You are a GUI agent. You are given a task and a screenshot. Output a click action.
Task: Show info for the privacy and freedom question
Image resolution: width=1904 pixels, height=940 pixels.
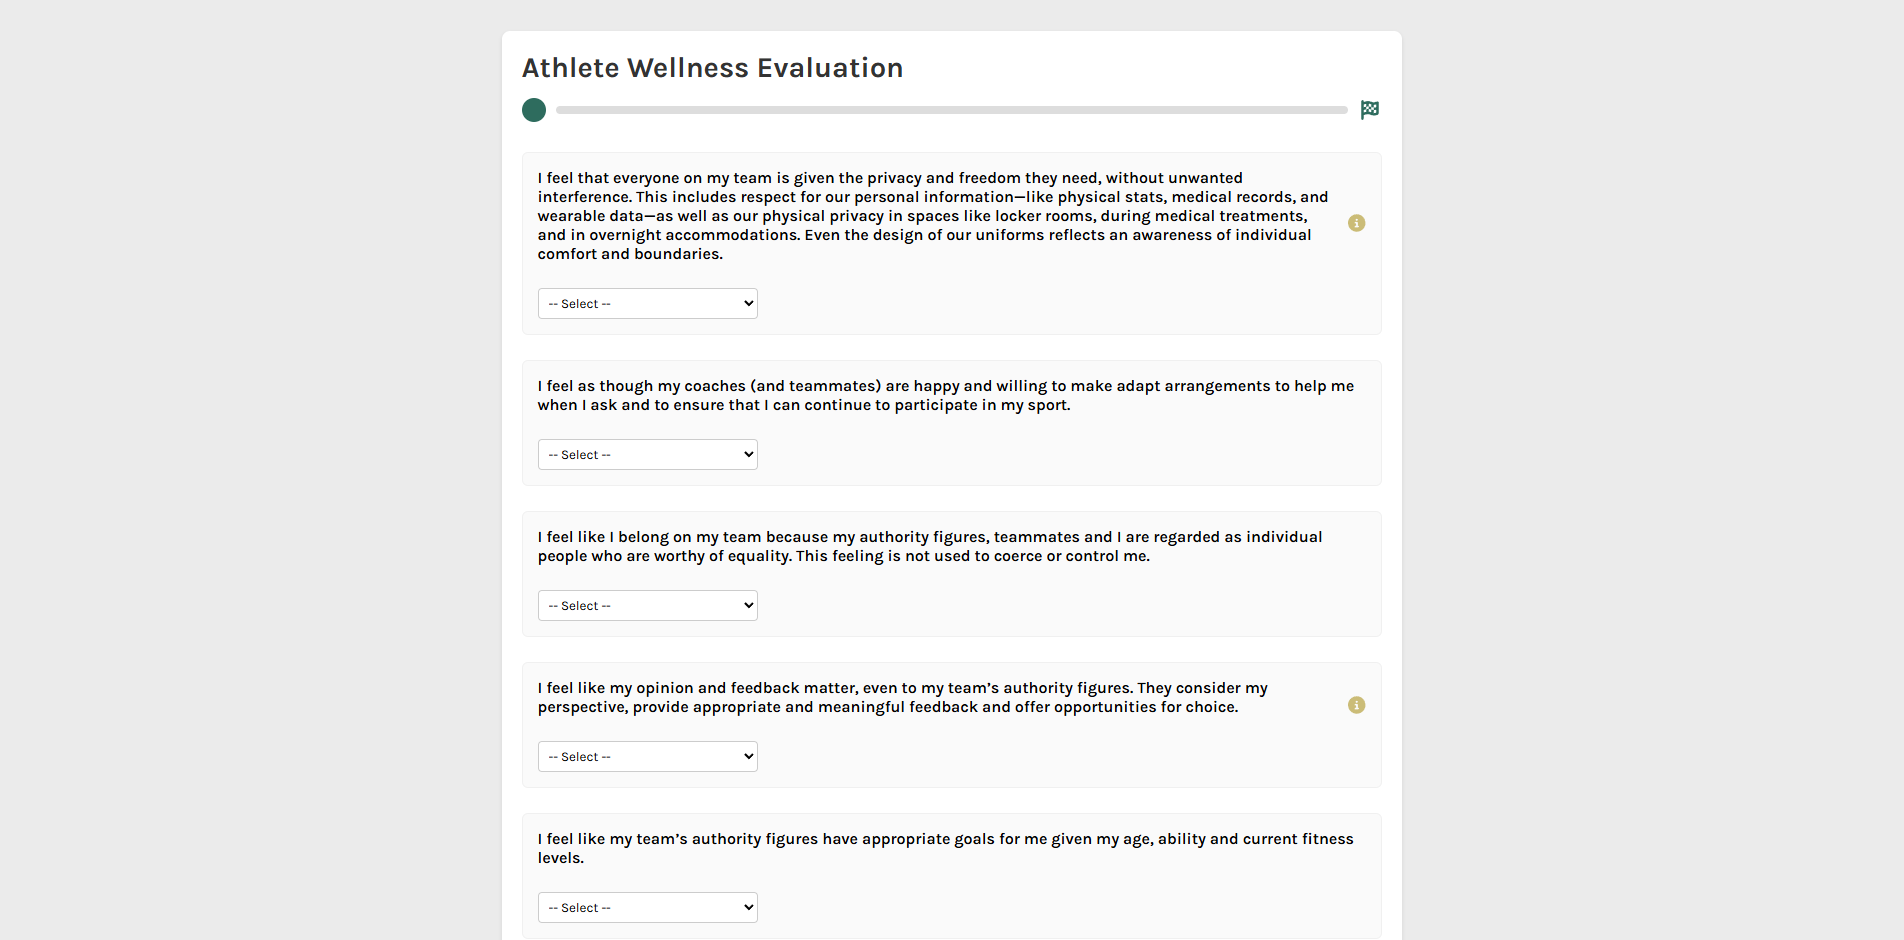point(1356,223)
